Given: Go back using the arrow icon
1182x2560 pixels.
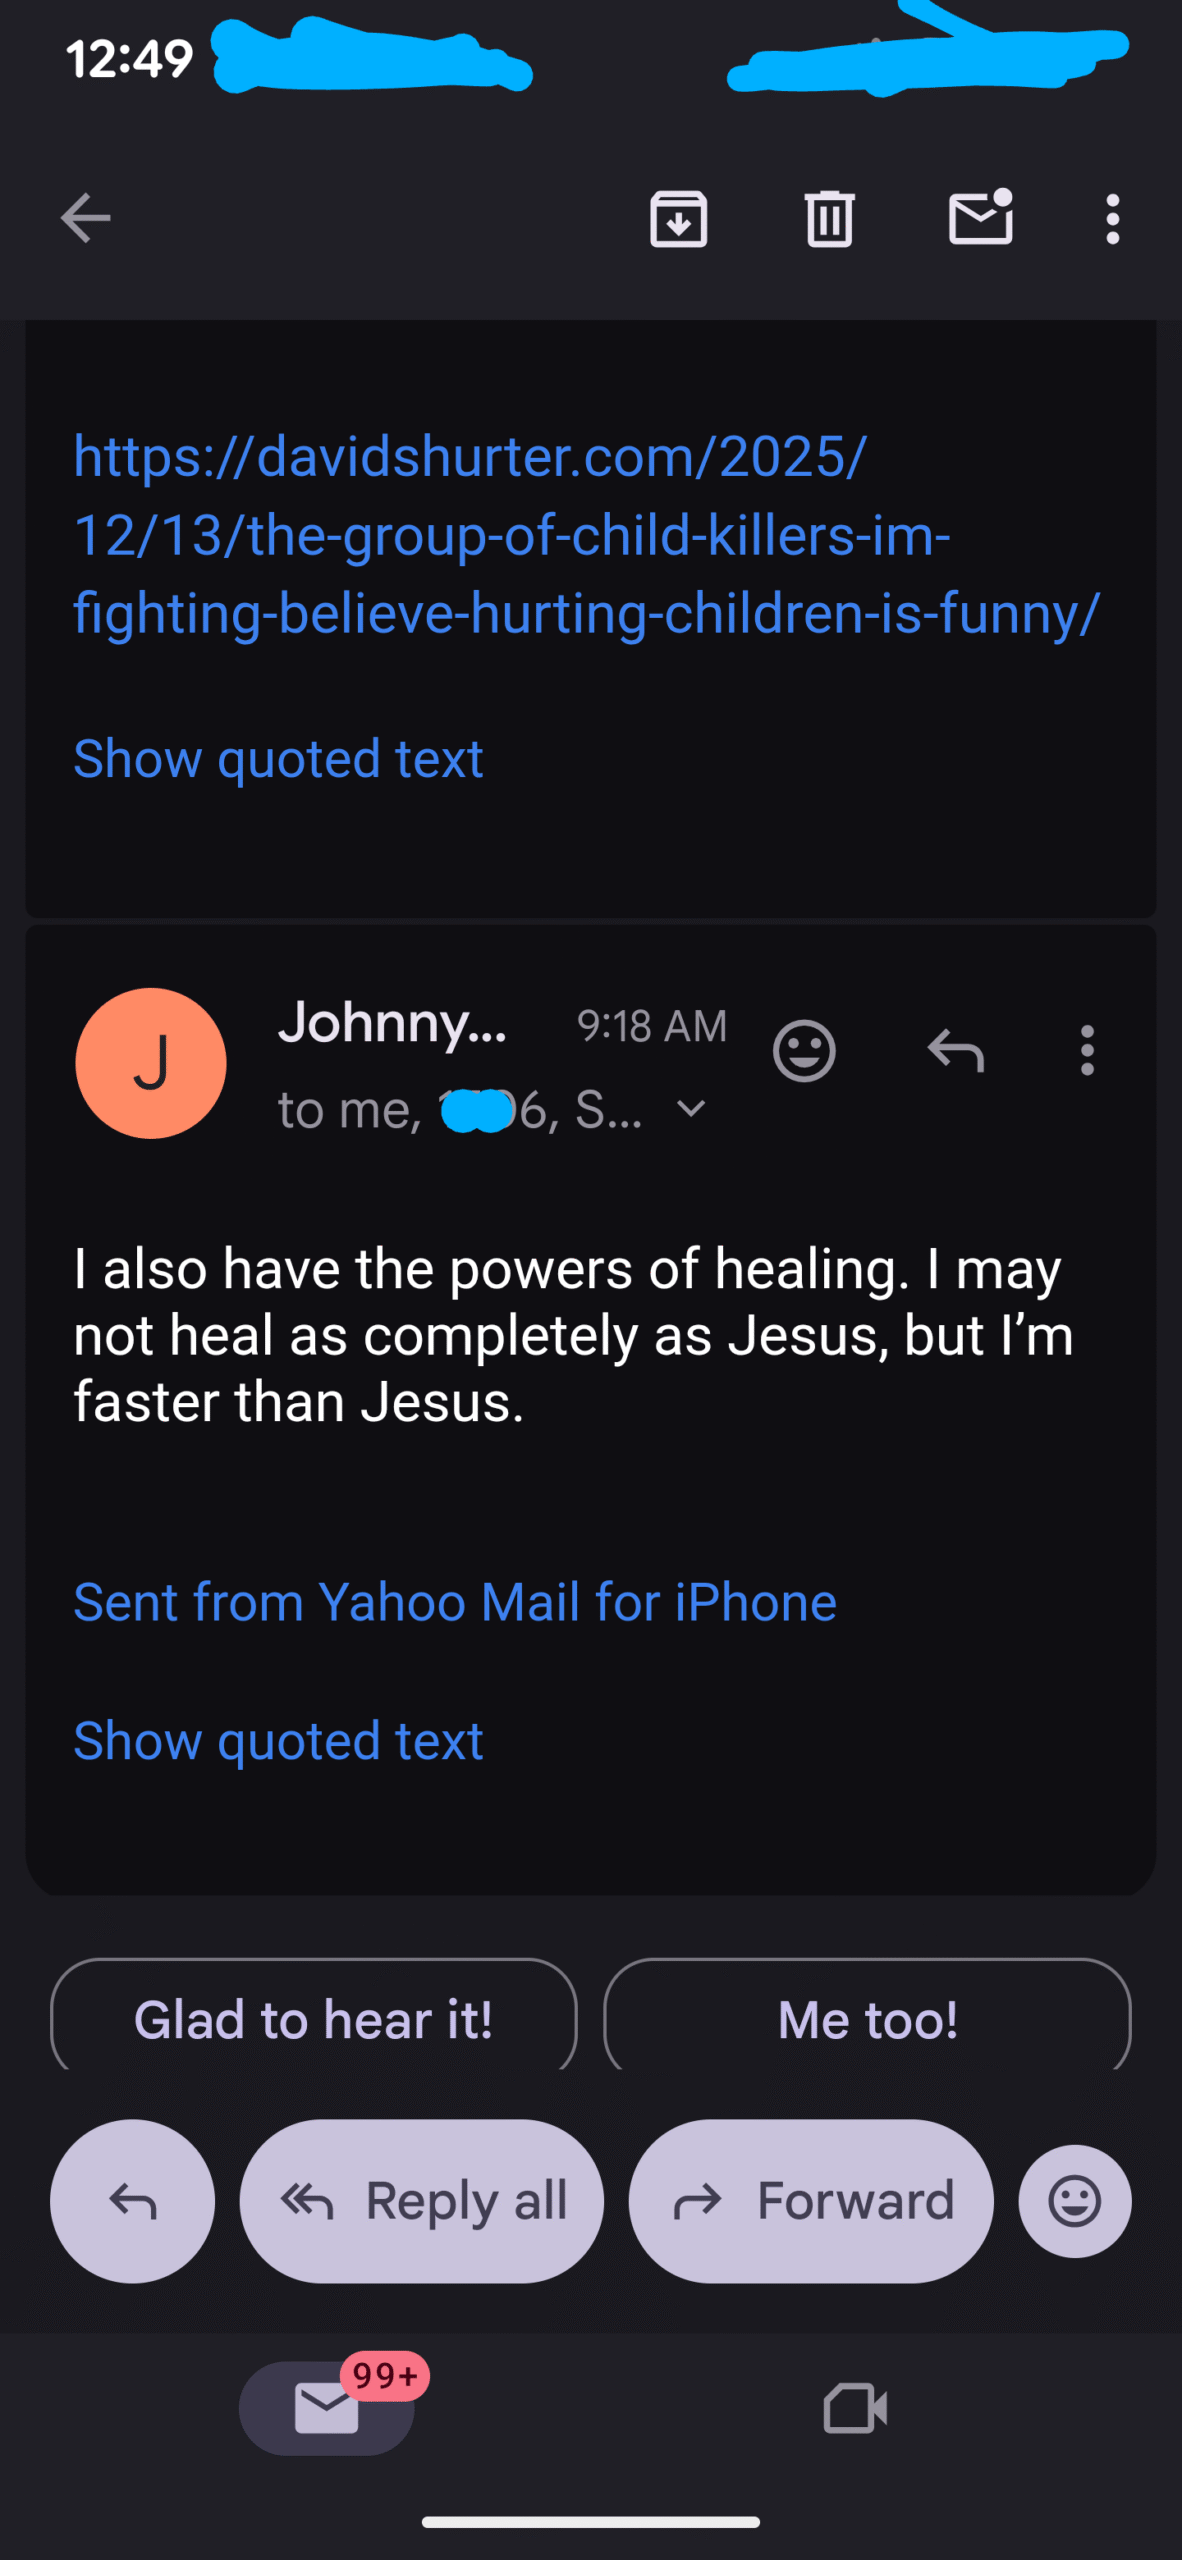Looking at the screenshot, I should pos(85,218).
